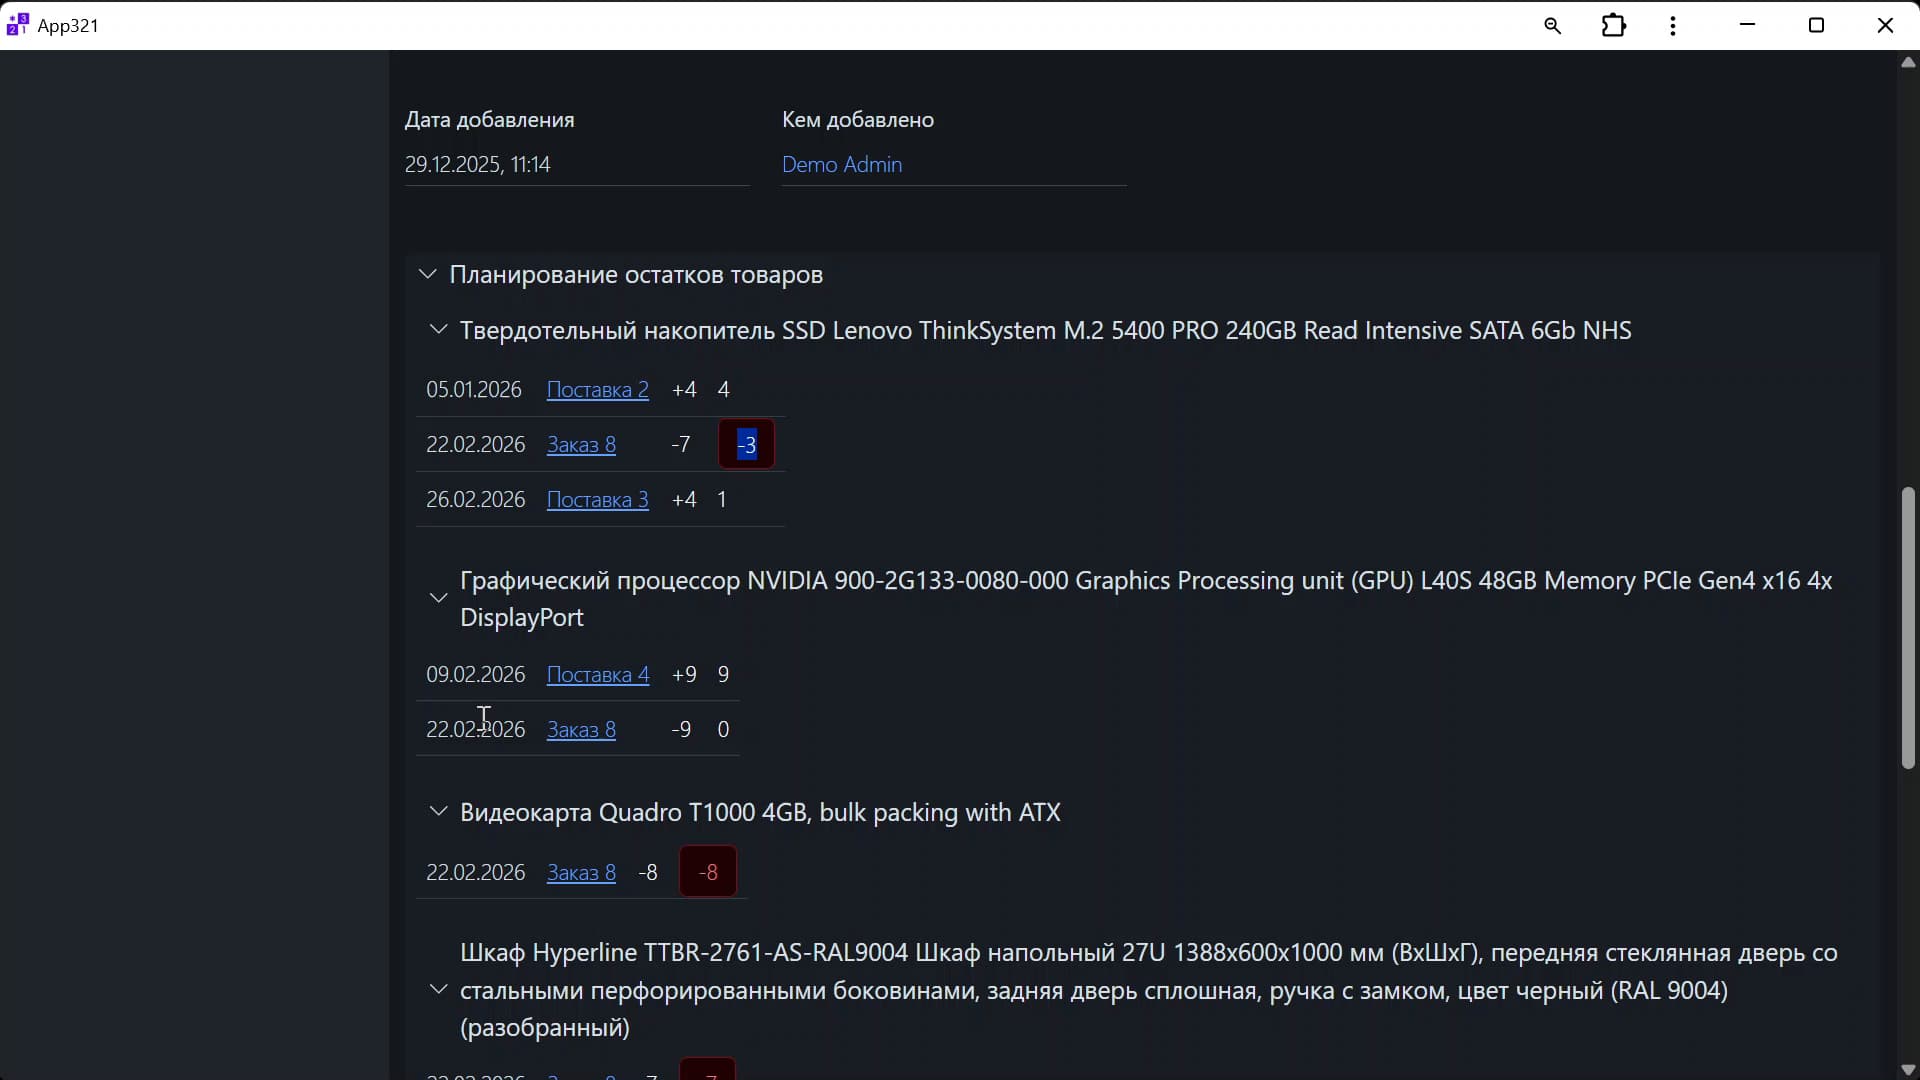This screenshot has width=1920, height=1080.
Task: Click the Demo Admin user link
Action: [842, 165]
